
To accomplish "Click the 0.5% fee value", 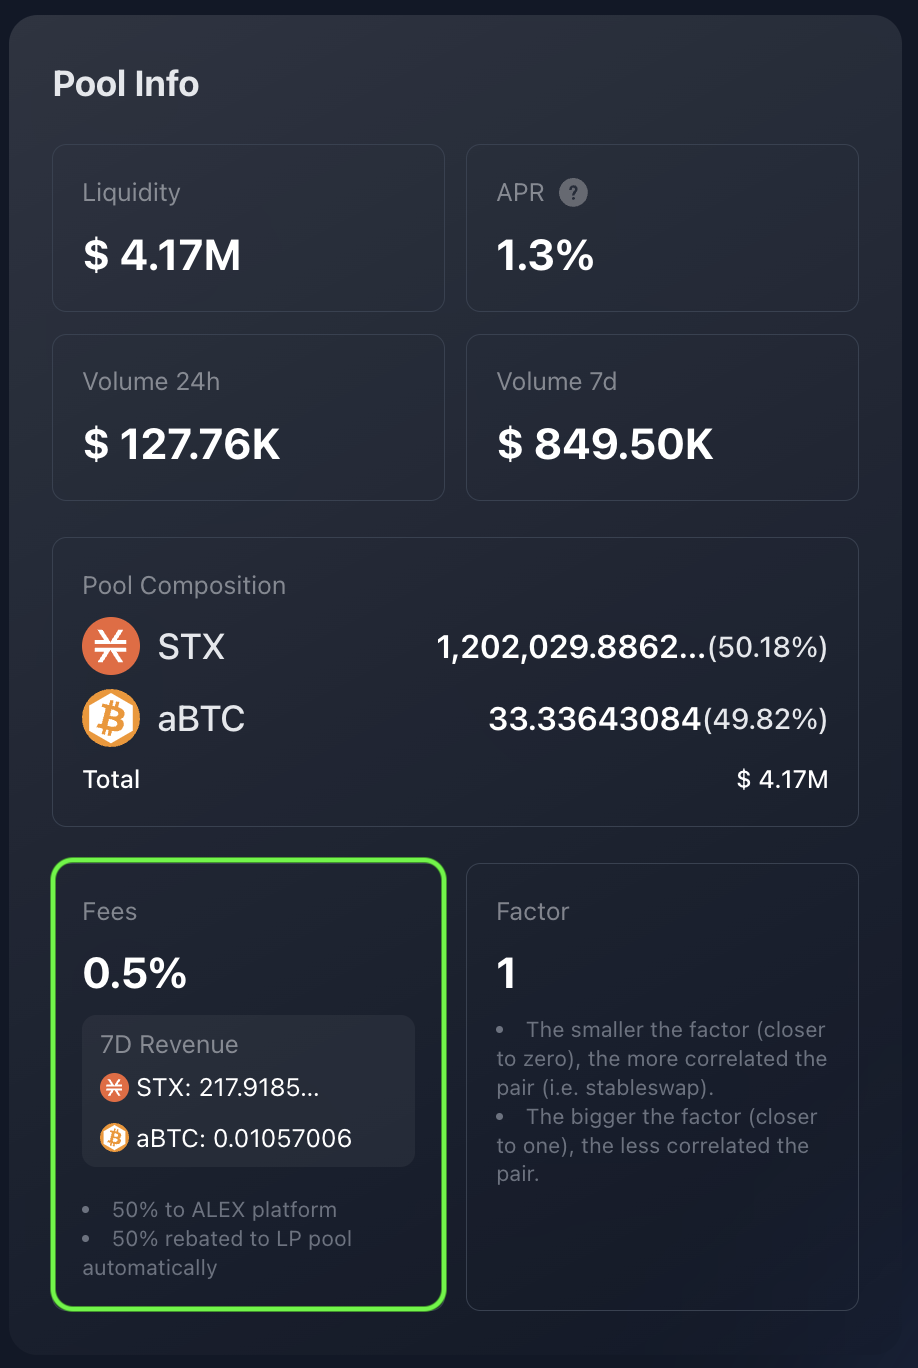I will [x=134, y=971].
